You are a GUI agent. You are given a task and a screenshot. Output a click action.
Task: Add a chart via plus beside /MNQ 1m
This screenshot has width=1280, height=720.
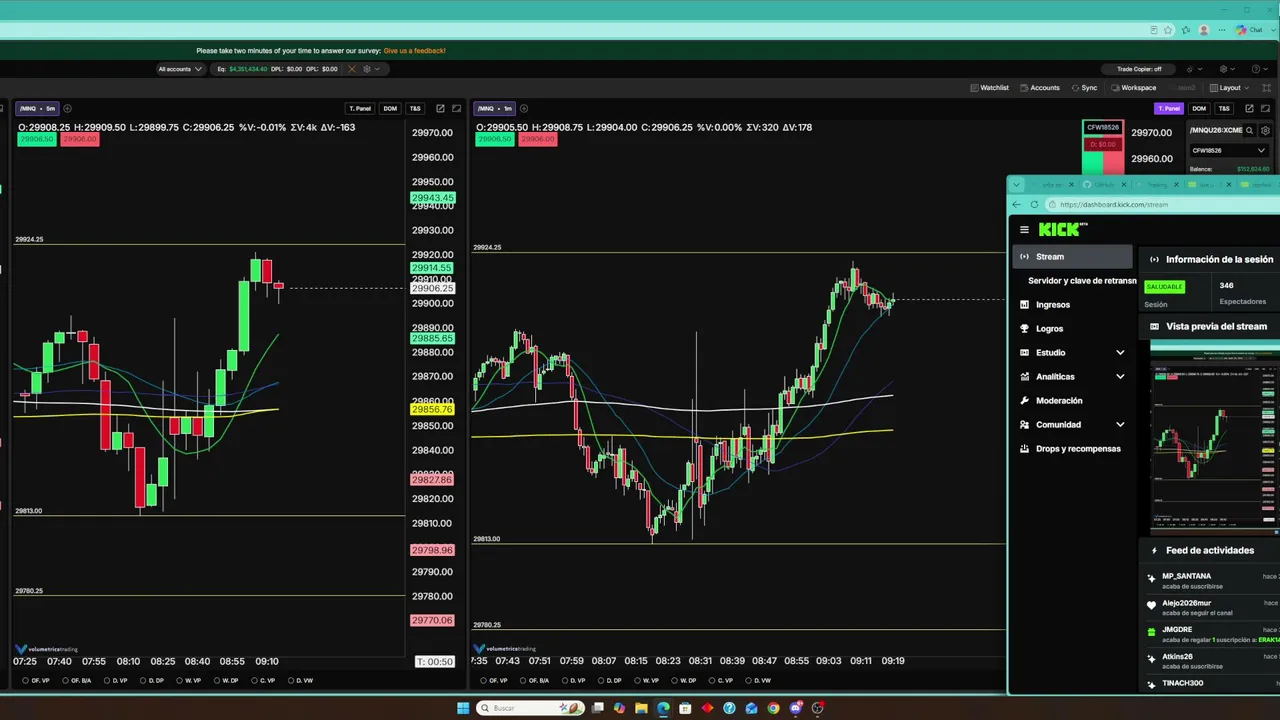coord(524,108)
